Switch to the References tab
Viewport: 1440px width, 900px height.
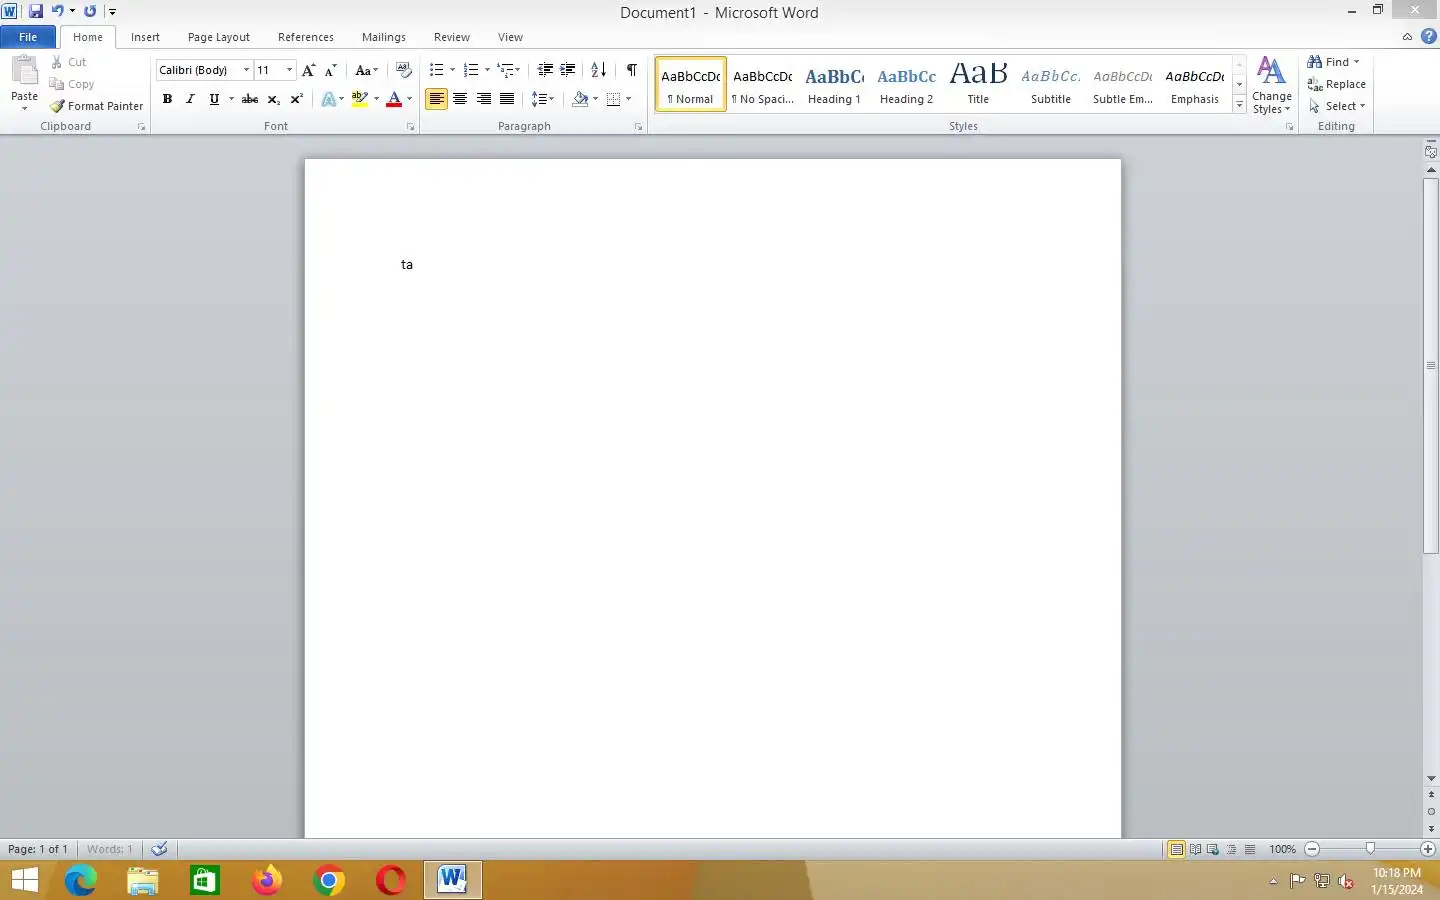pos(306,37)
